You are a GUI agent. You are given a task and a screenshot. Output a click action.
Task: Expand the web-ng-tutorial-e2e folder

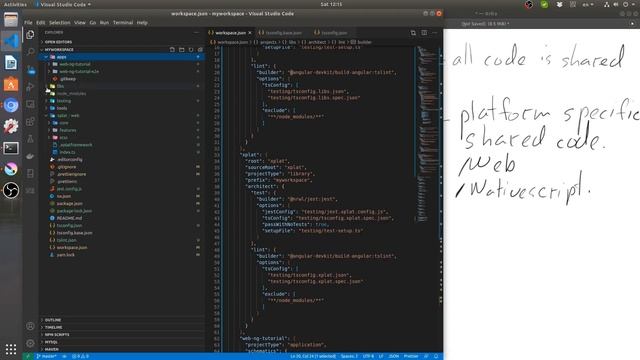click(122, 71)
